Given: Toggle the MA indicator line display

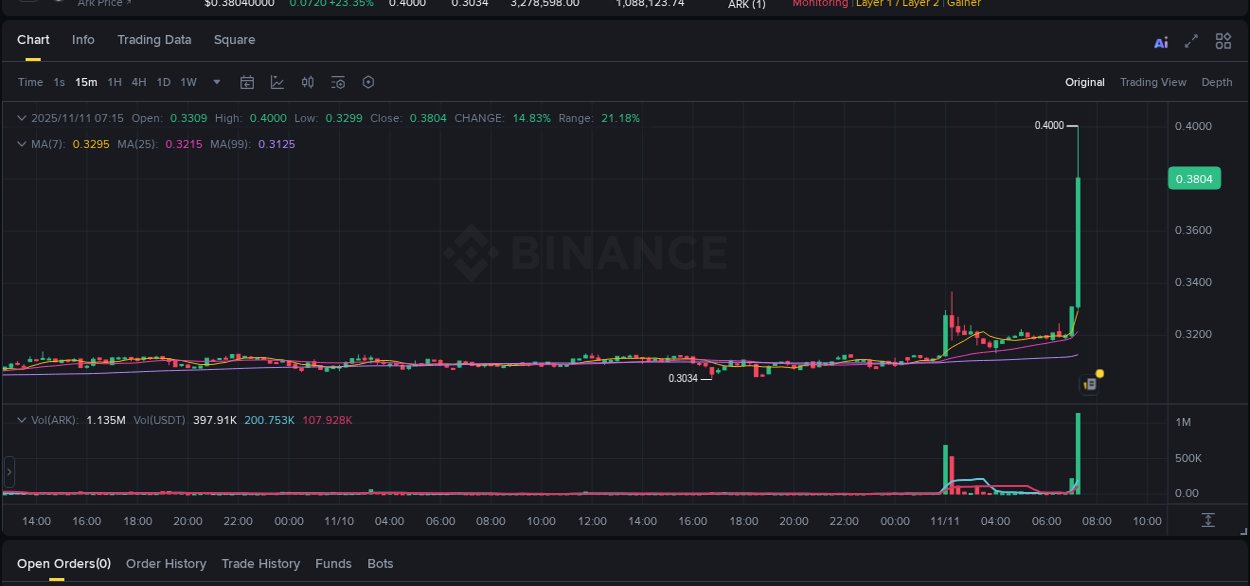Looking at the screenshot, I should pos(20,144).
